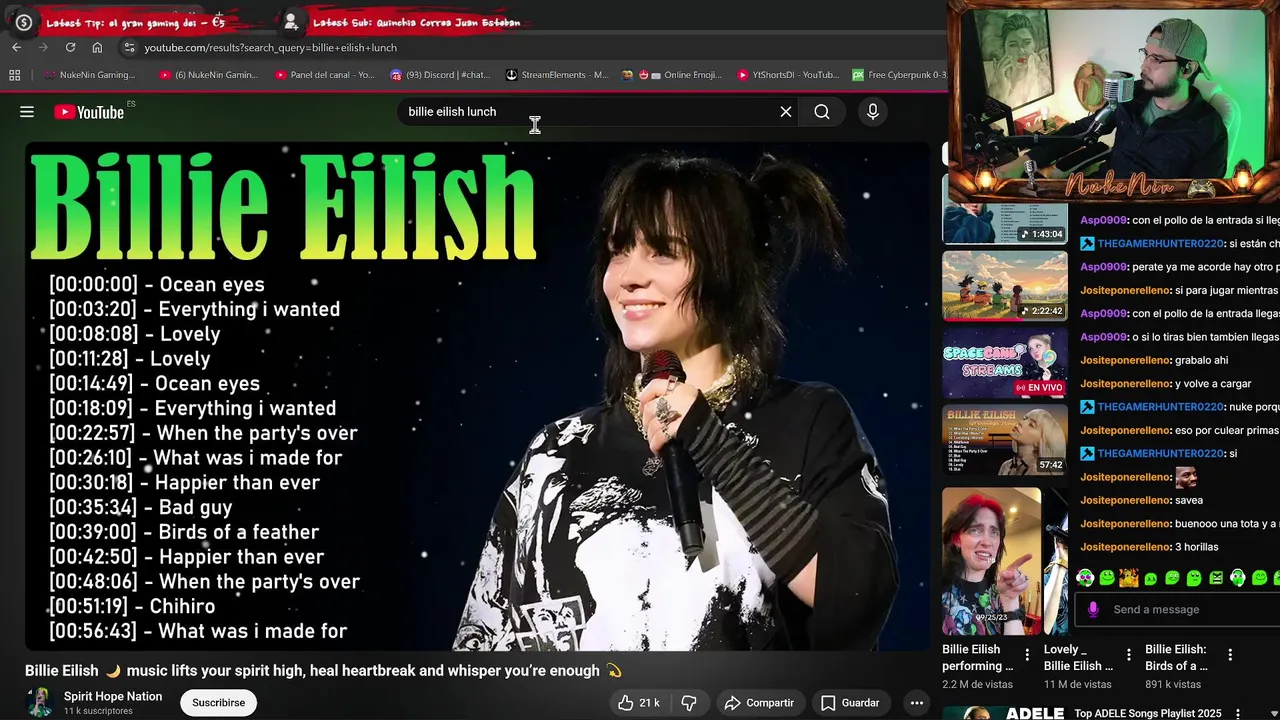The image size is (1280, 720).
Task: Click the '[00:39:00] - Birds of a feather' line
Action: [x=184, y=532]
